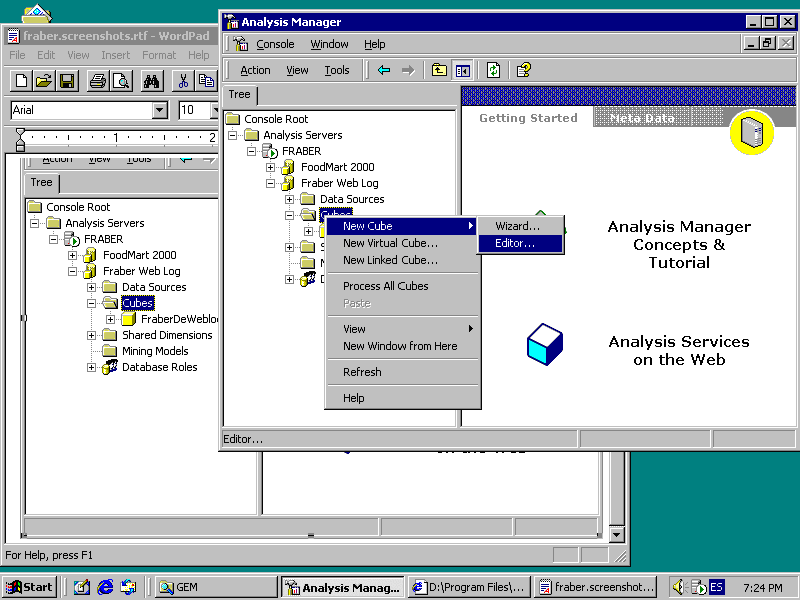Open the Analysis Manager Concepts & Tutorial link
800x600 pixels.
click(x=679, y=245)
